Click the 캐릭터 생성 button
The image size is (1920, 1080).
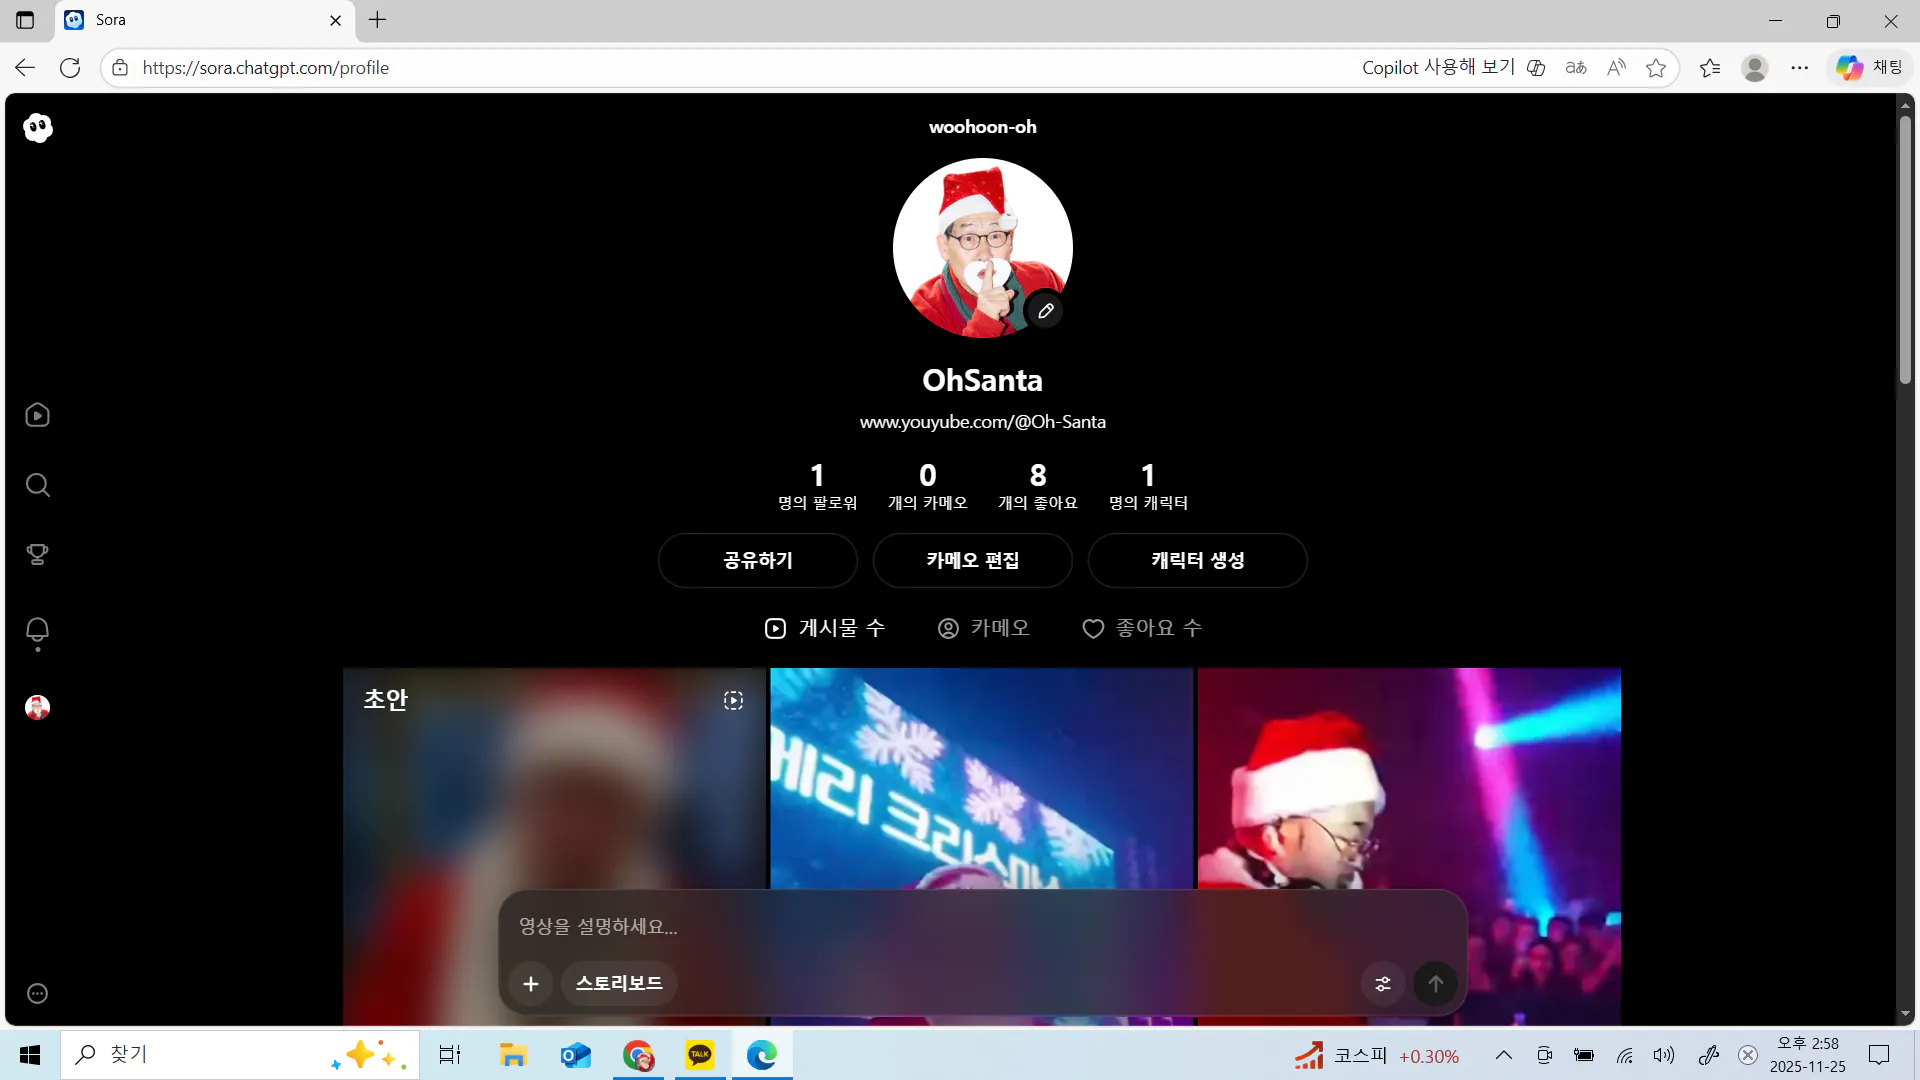pos(1197,560)
